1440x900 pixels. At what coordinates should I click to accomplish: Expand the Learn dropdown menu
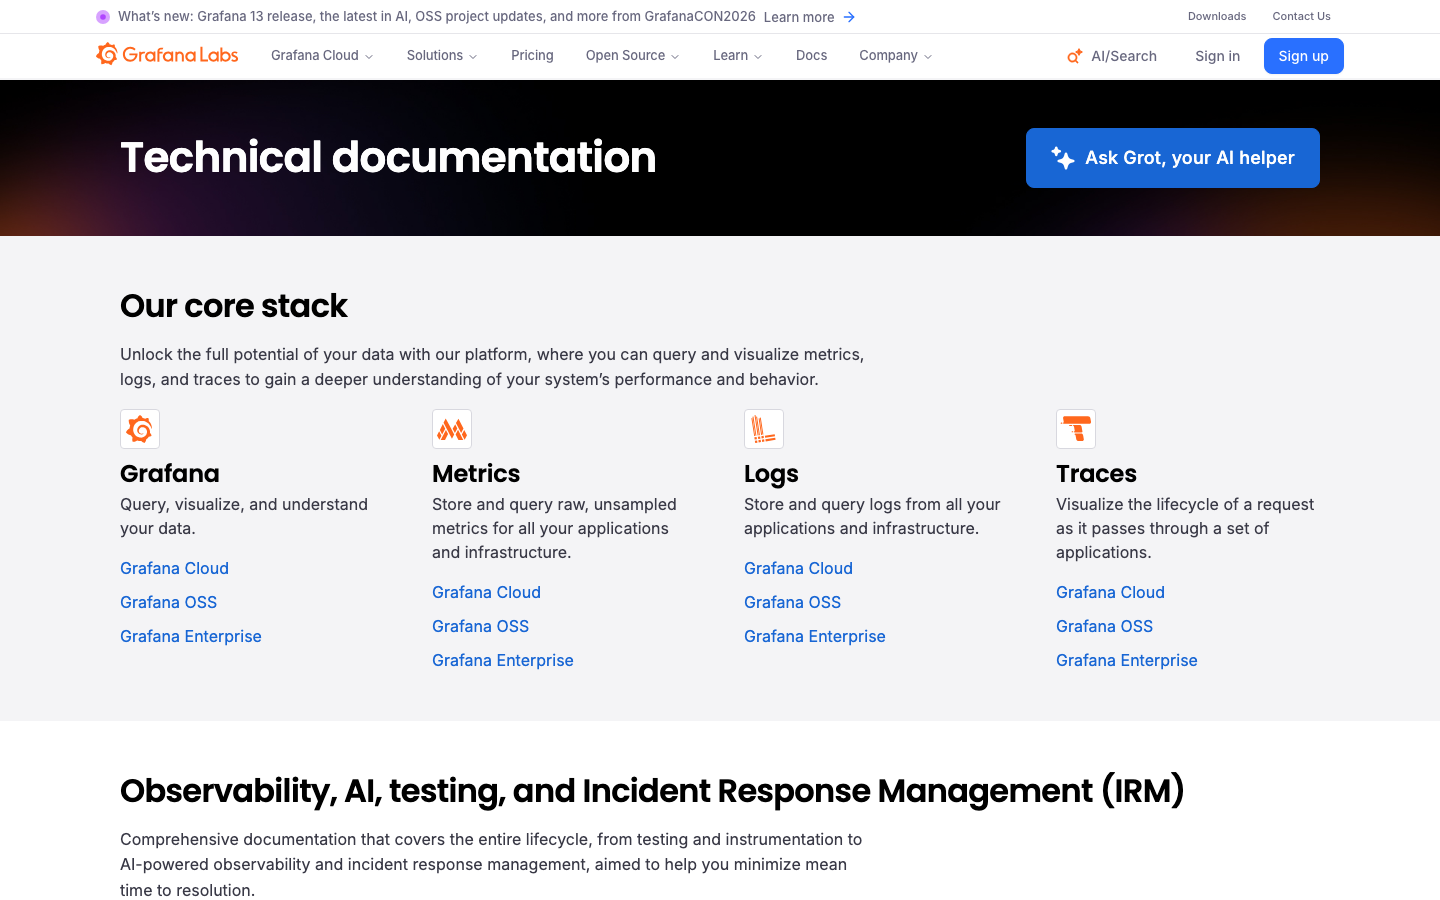pyautogui.click(x=737, y=56)
